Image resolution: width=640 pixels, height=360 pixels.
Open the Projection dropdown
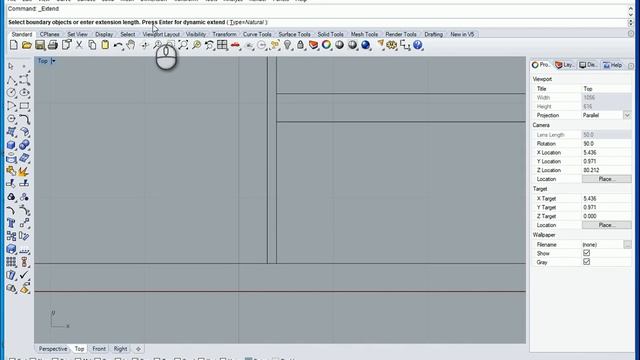(627, 115)
